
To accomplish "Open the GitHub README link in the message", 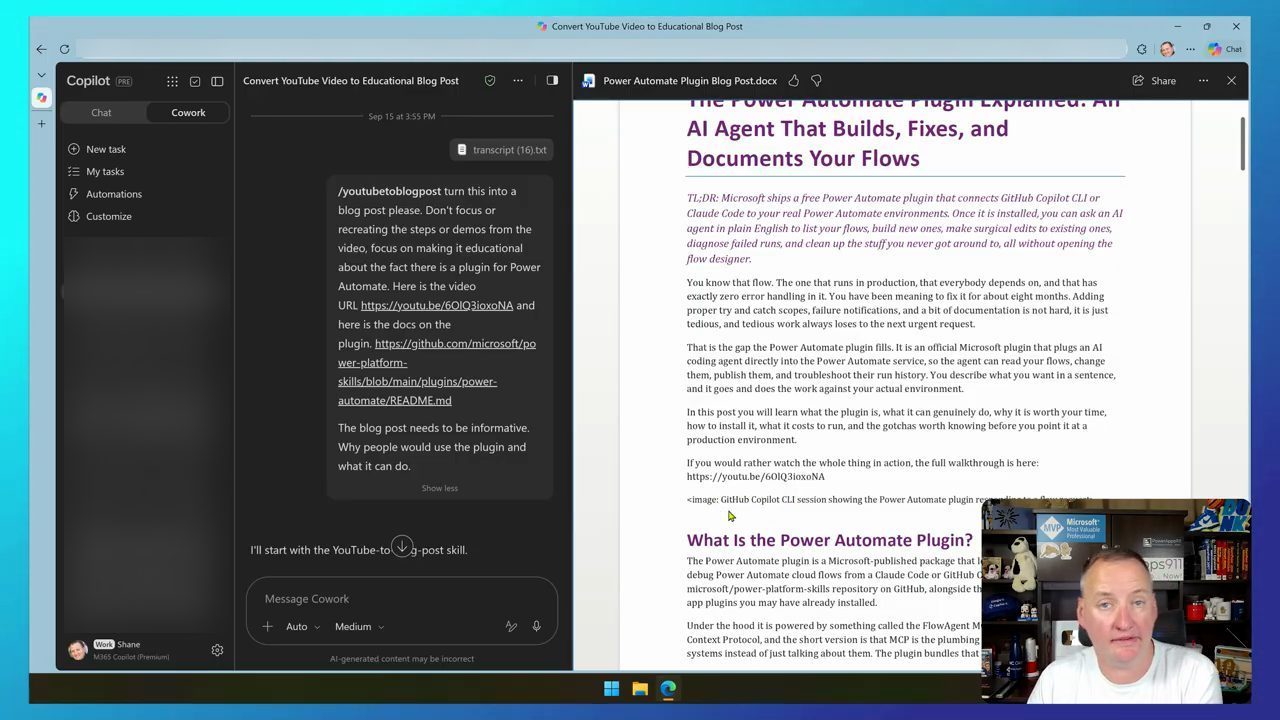I will [x=437, y=372].
